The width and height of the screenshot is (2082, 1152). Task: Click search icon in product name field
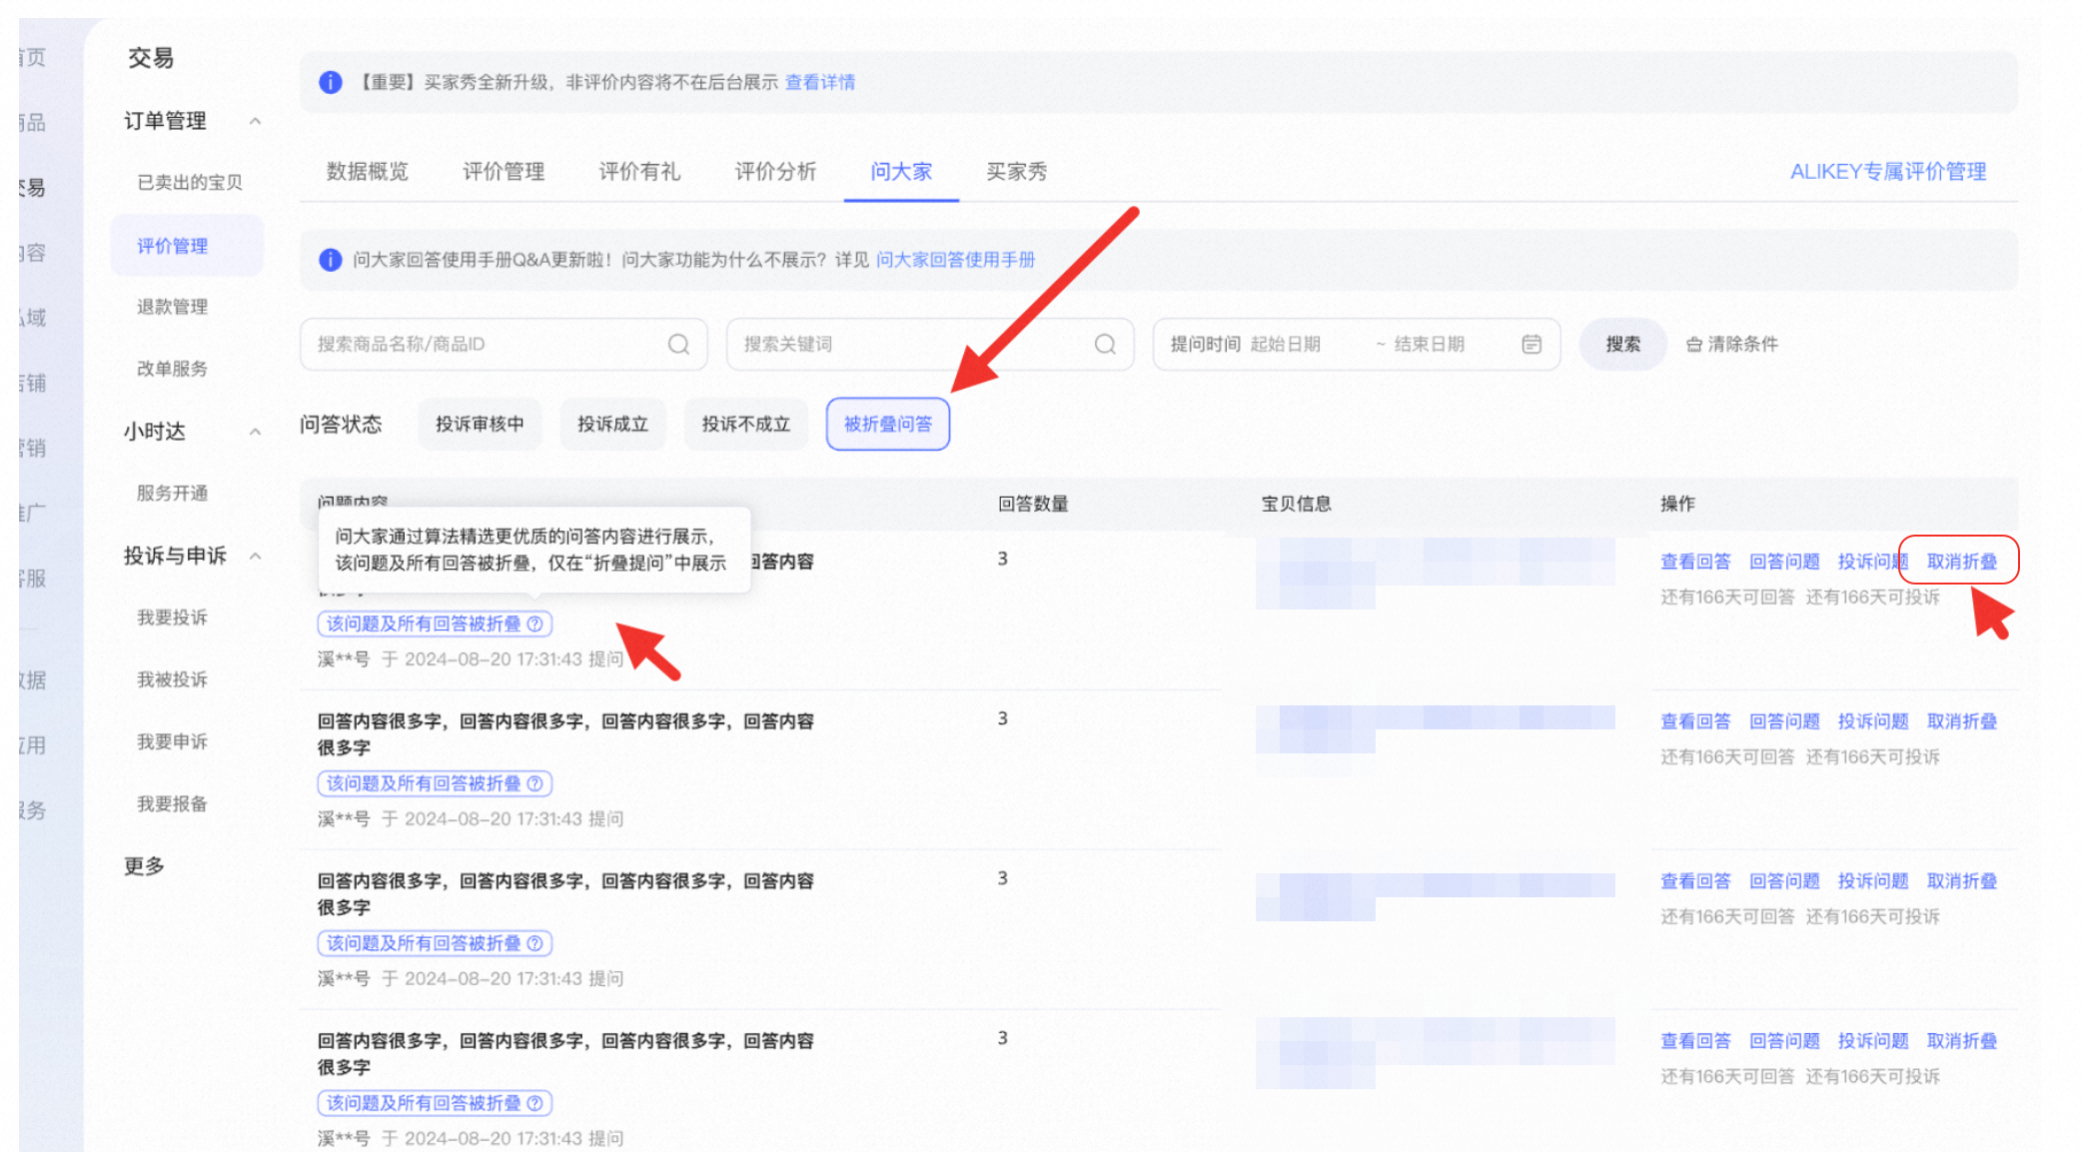[679, 344]
